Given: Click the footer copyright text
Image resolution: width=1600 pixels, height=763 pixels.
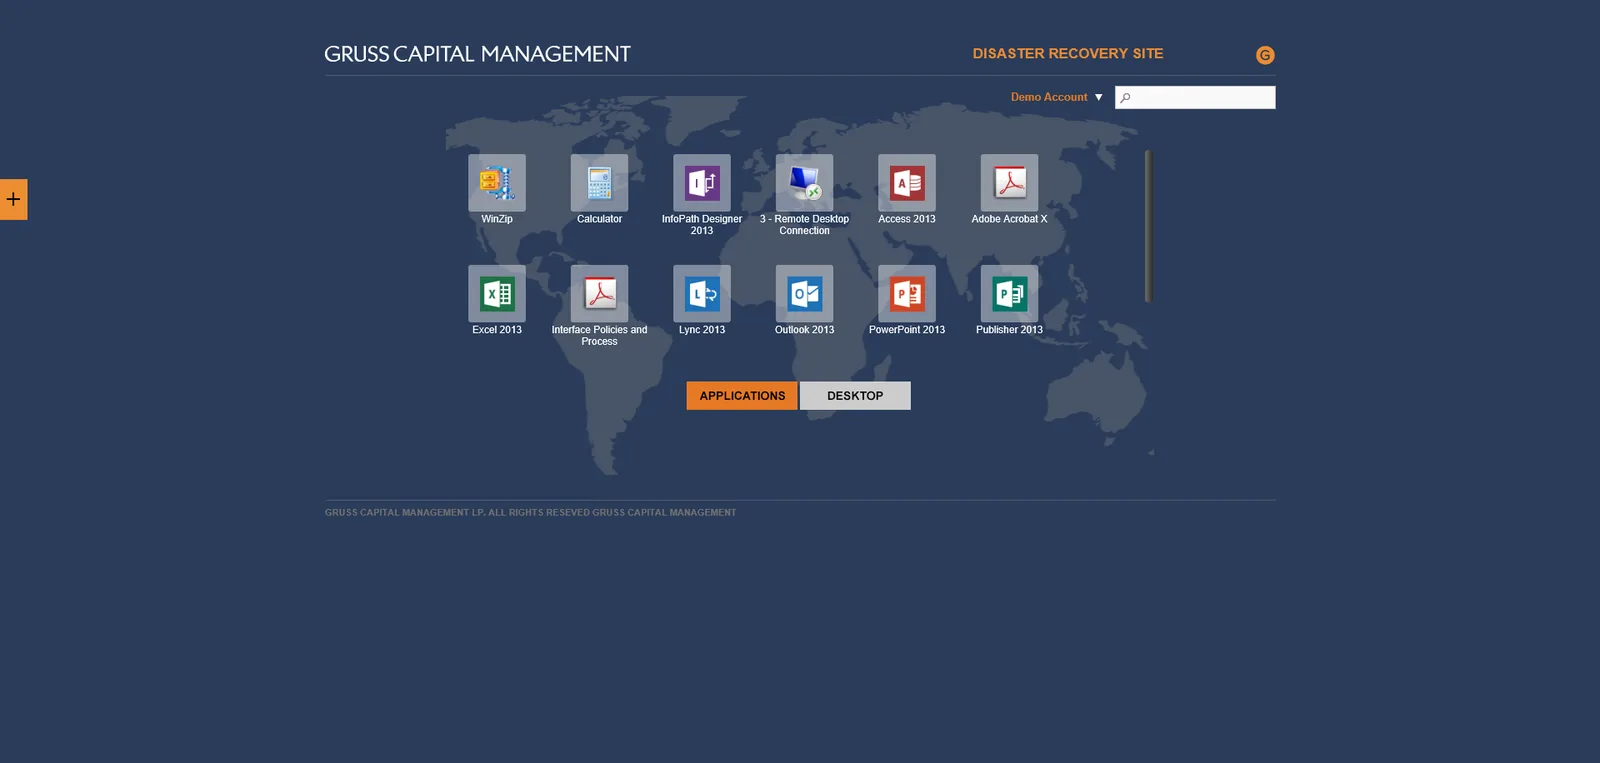Looking at the screenshot, I should coord(530,513).
